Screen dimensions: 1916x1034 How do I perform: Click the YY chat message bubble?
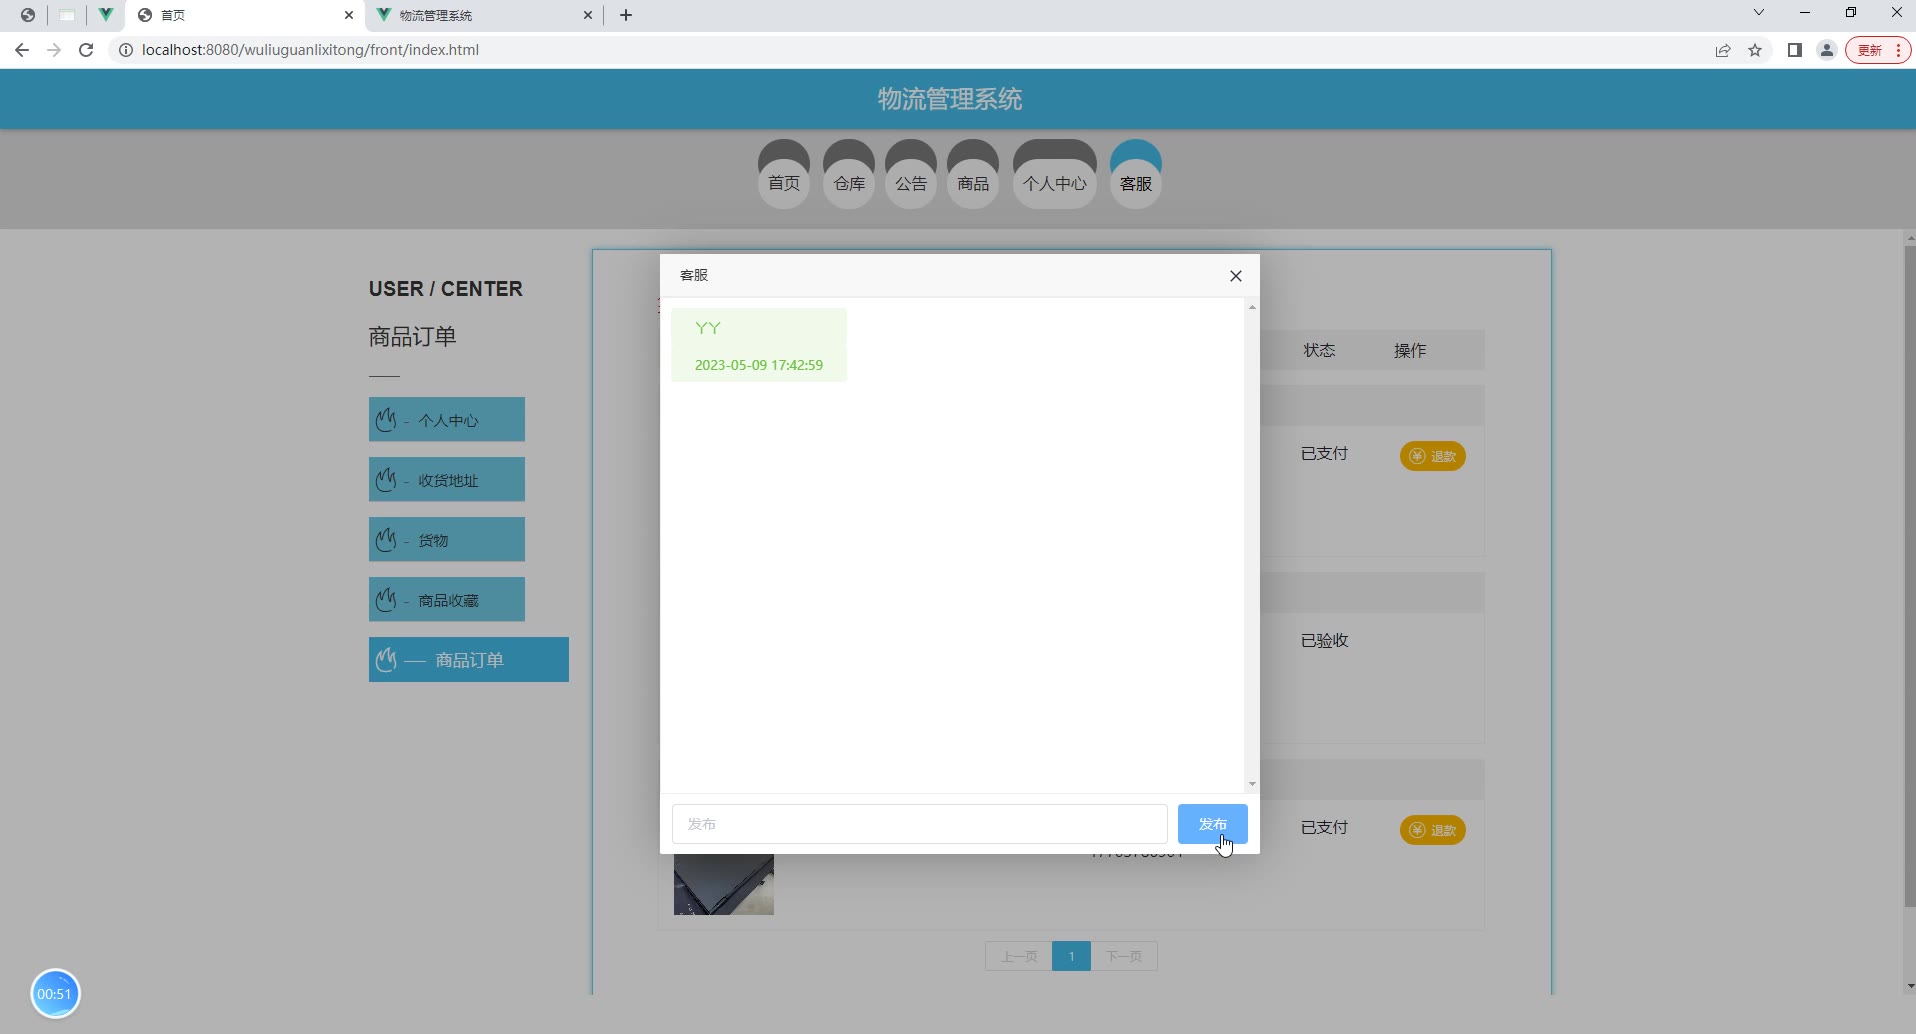[x=759, y=345]
